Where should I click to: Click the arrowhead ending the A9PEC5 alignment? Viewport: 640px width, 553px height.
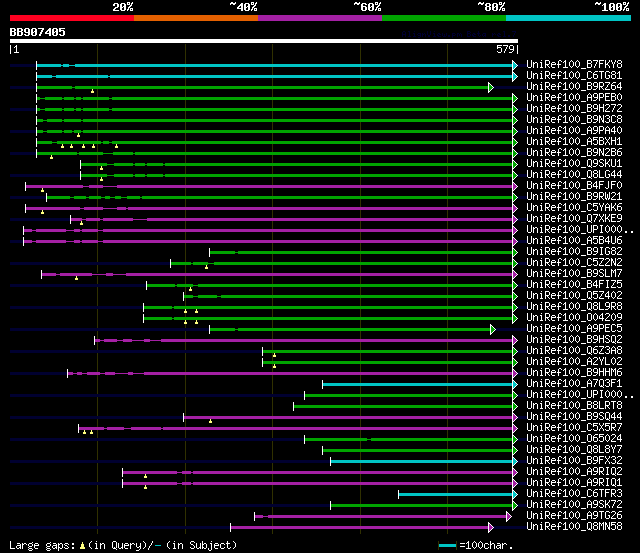(x=493, y=329)
